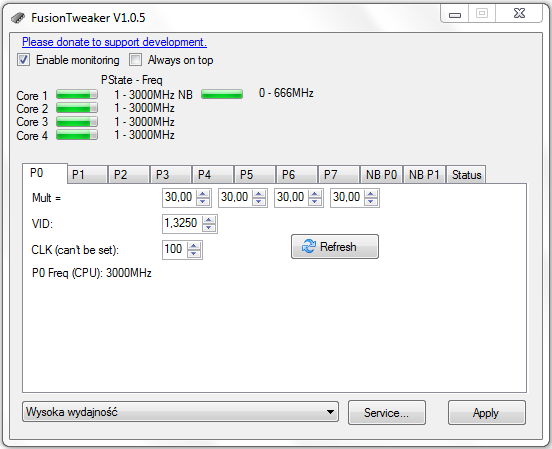Image resolution: width=552 pixels, height=449 pixels.
Task: Switch to the P1 tab
Action: click(x=87, y=175)
